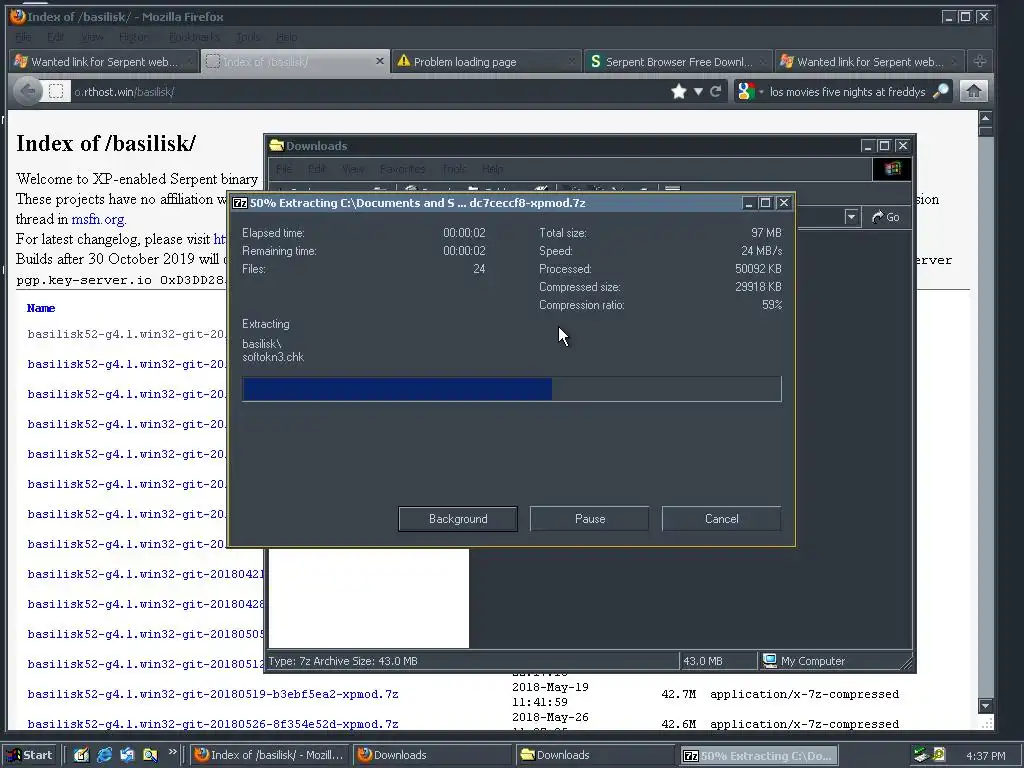Open the Firefox Bookmarks menu
1024x768 pixels.
pyautogui.click(x=194, y=37)
